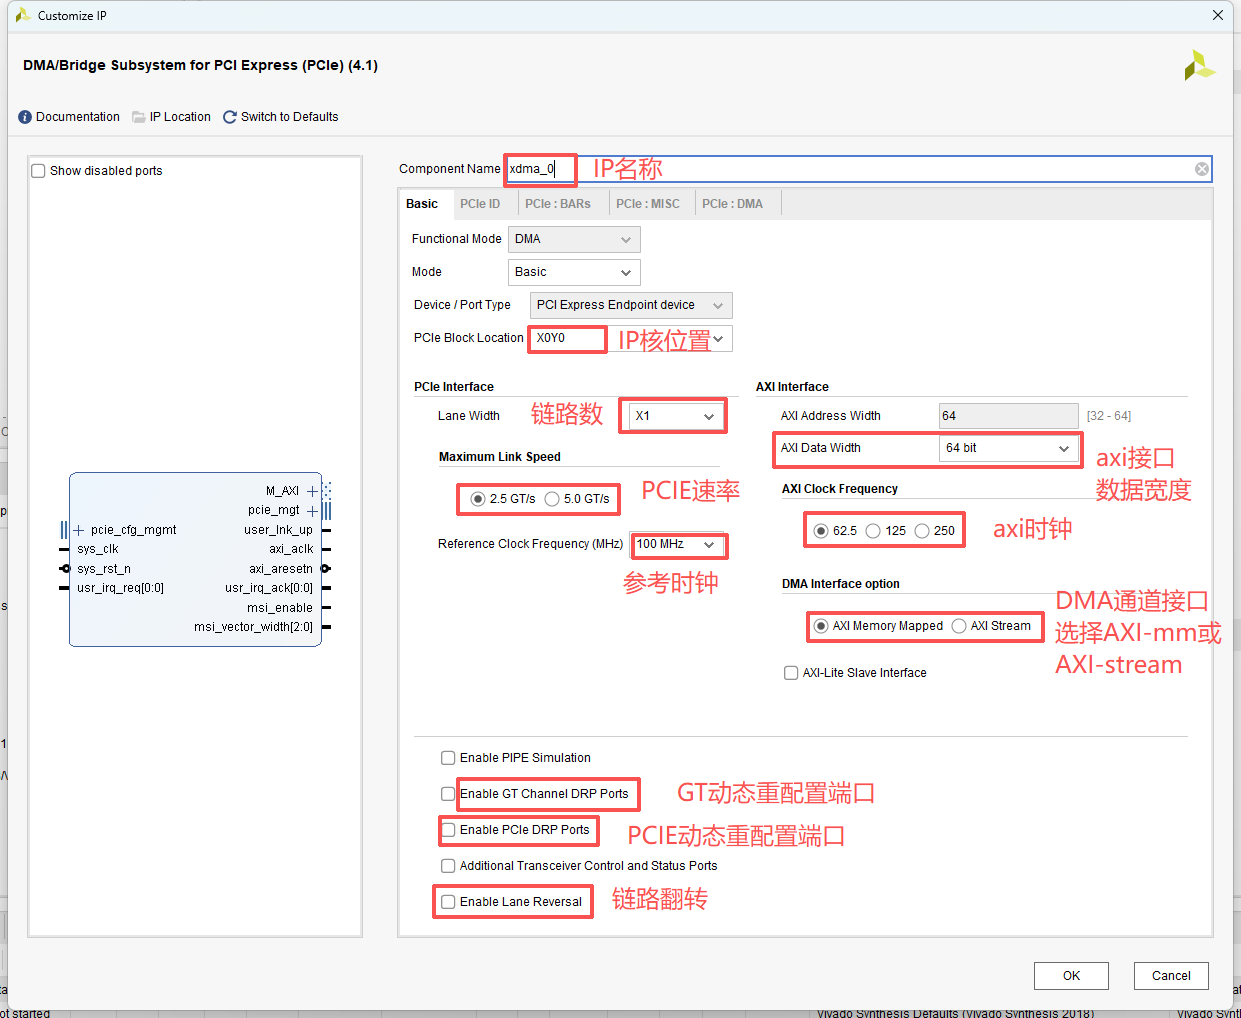Click the msi_enable port label

tap(280, 608)
